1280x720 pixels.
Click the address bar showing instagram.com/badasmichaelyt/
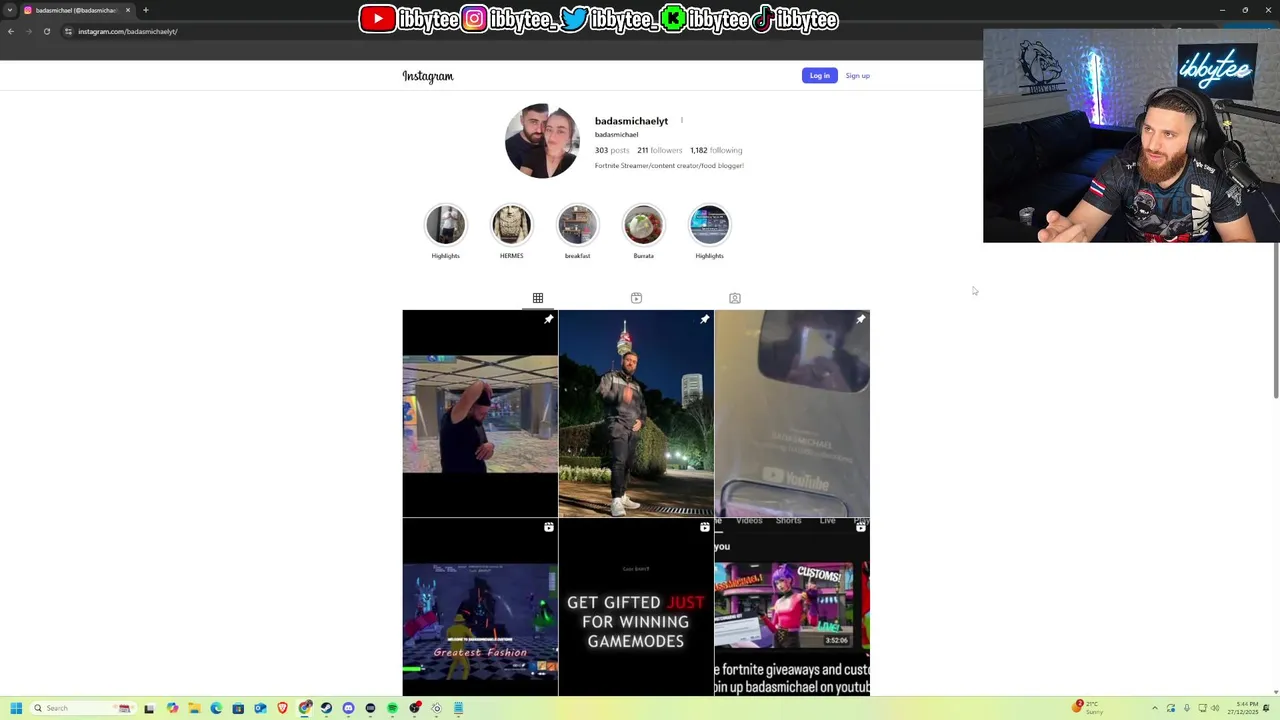[520, 31]
